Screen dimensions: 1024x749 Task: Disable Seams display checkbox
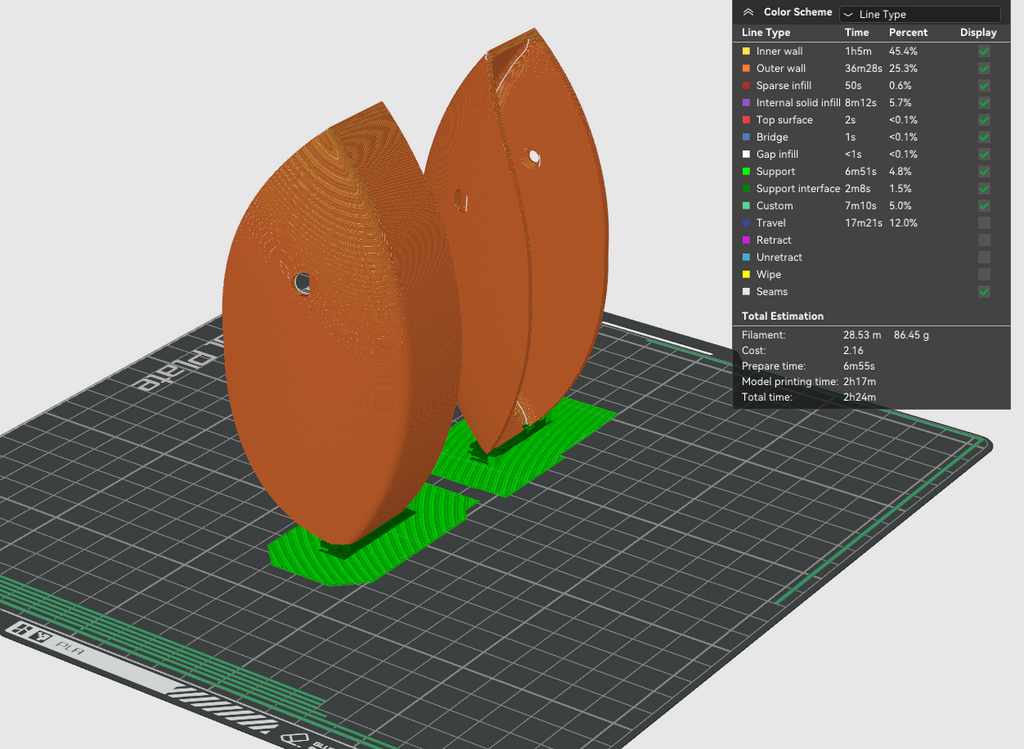click(x=984, y=291)
